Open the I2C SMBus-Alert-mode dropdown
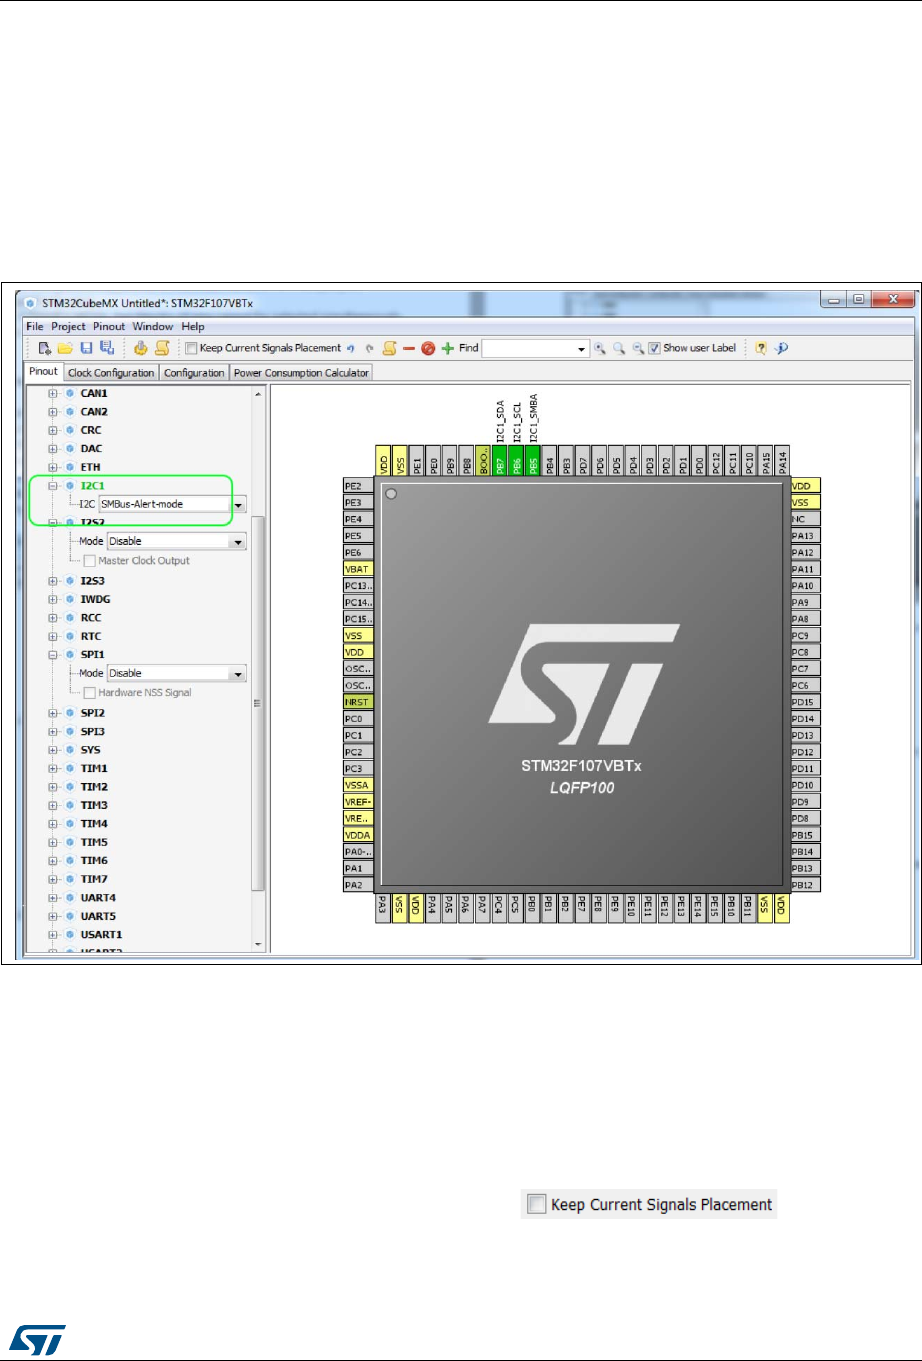Viewport: 922px width, 1361px height. pyautogui.click(x=238, y=504)
